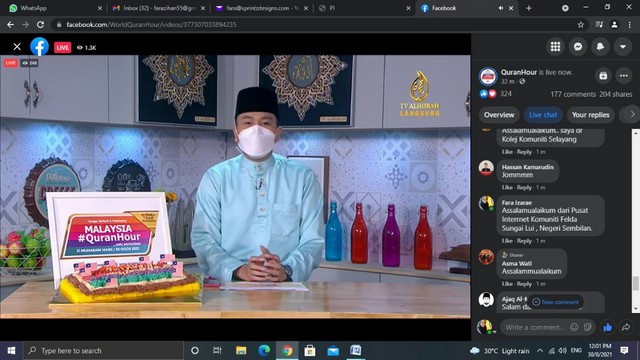Select the Live chat tab
Screen dimensions: 640x360
click(x=543, y=115)
